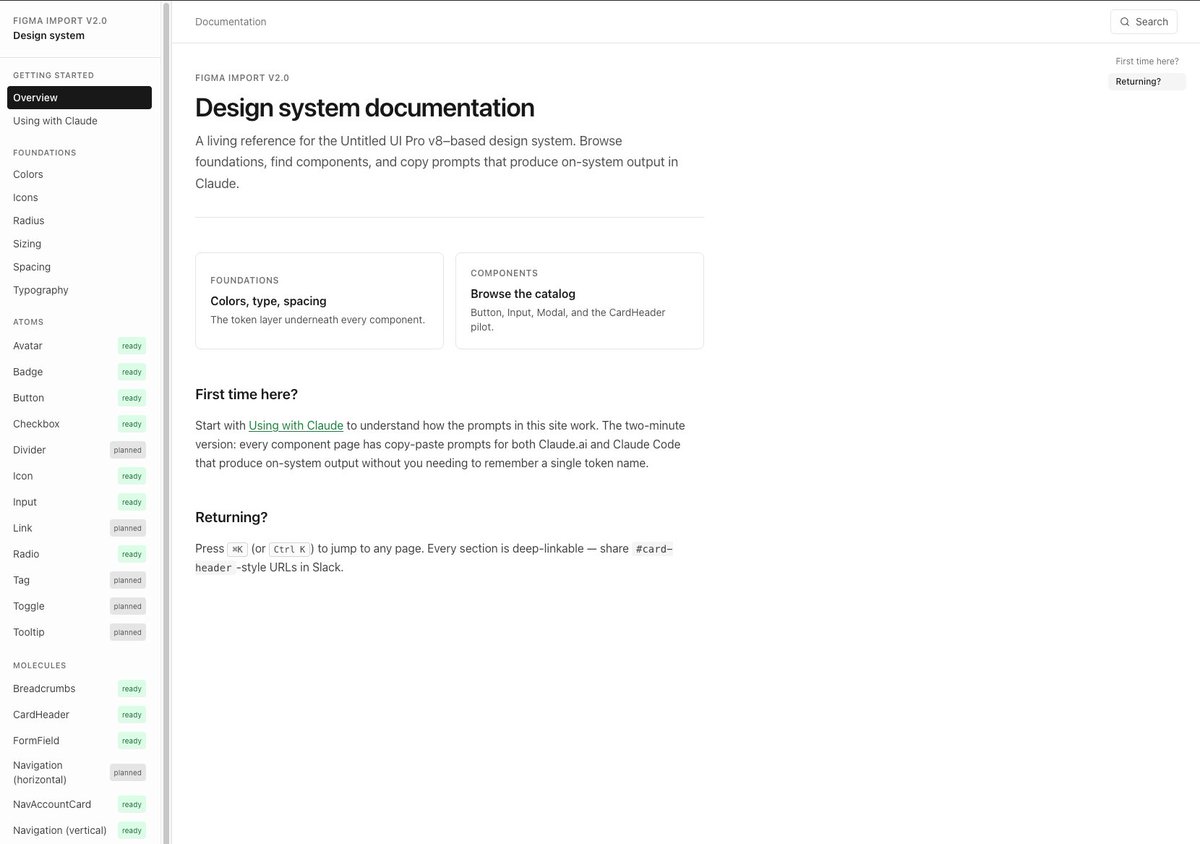Open the Divider component page

point(79,450)
